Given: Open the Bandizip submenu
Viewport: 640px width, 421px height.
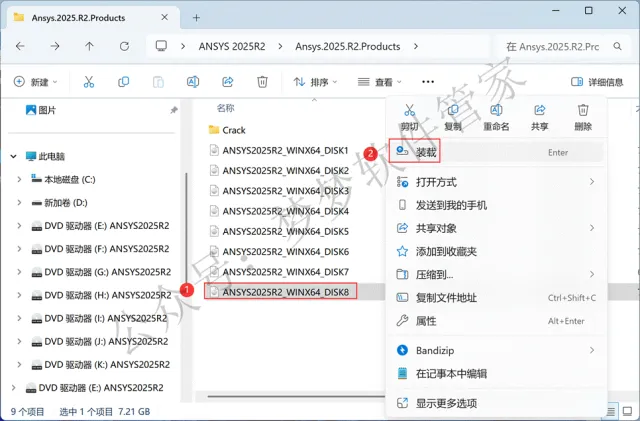Looking at the screenshot, I should pos(496,350).
